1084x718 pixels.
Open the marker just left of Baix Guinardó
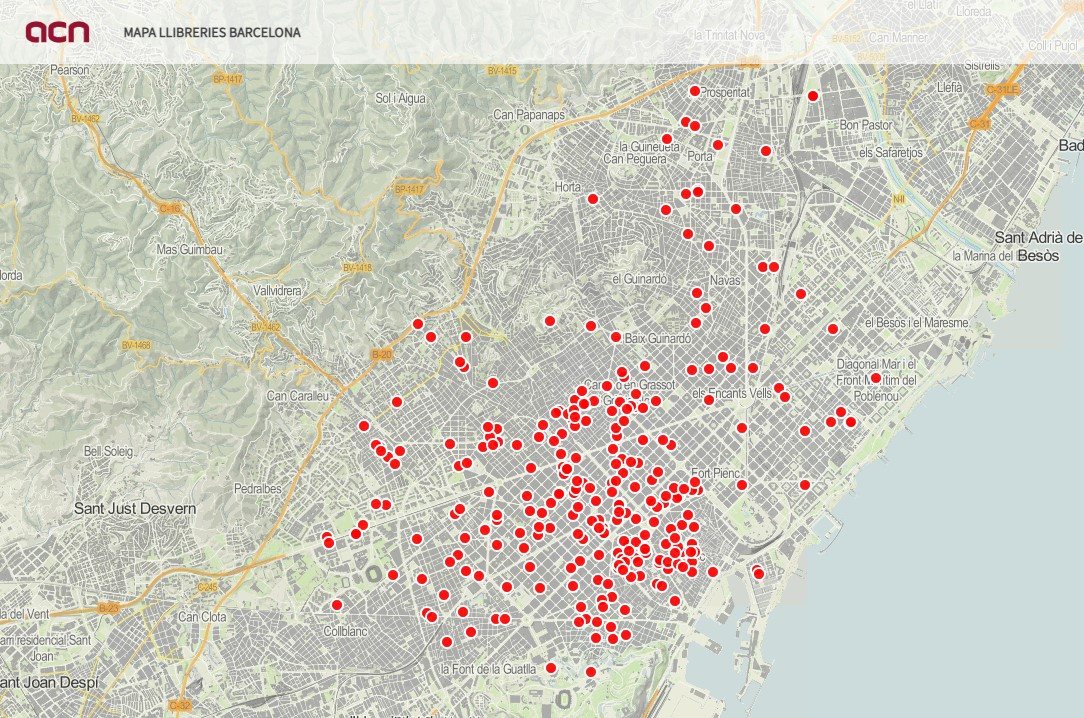615,337
